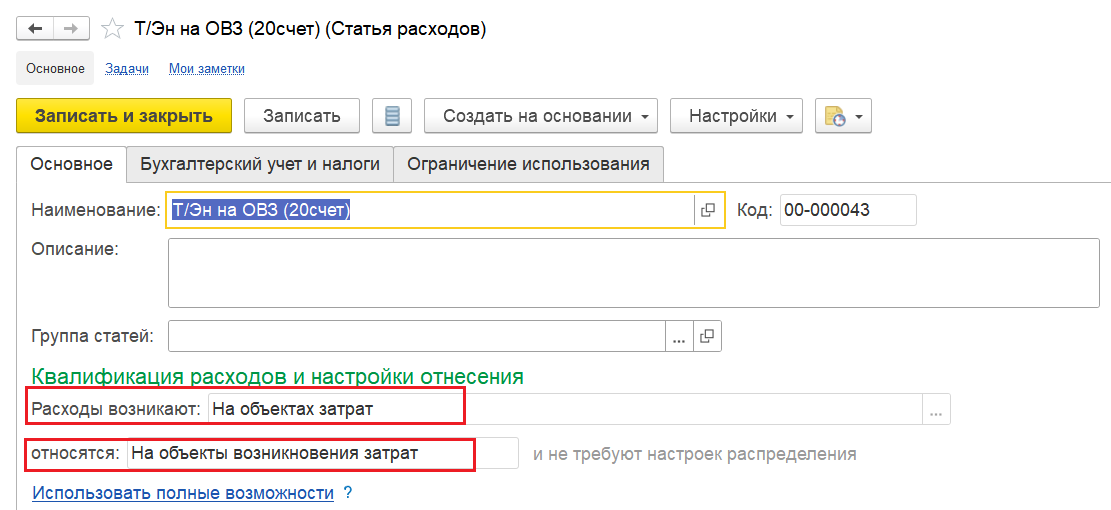Click the Записать button
Screen dimensions: 1111x510
(x=302, y=115)
